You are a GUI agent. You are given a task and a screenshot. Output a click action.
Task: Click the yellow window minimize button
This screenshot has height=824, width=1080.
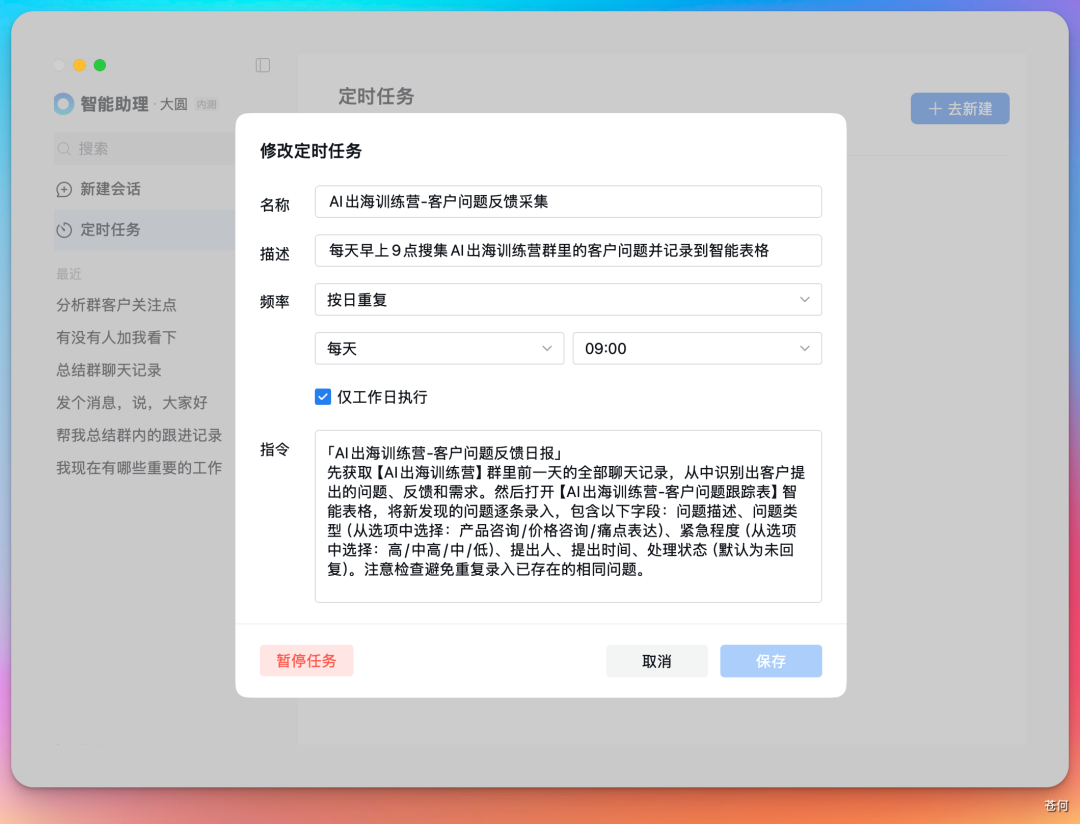pyautogui.click(x=80, y=65)
